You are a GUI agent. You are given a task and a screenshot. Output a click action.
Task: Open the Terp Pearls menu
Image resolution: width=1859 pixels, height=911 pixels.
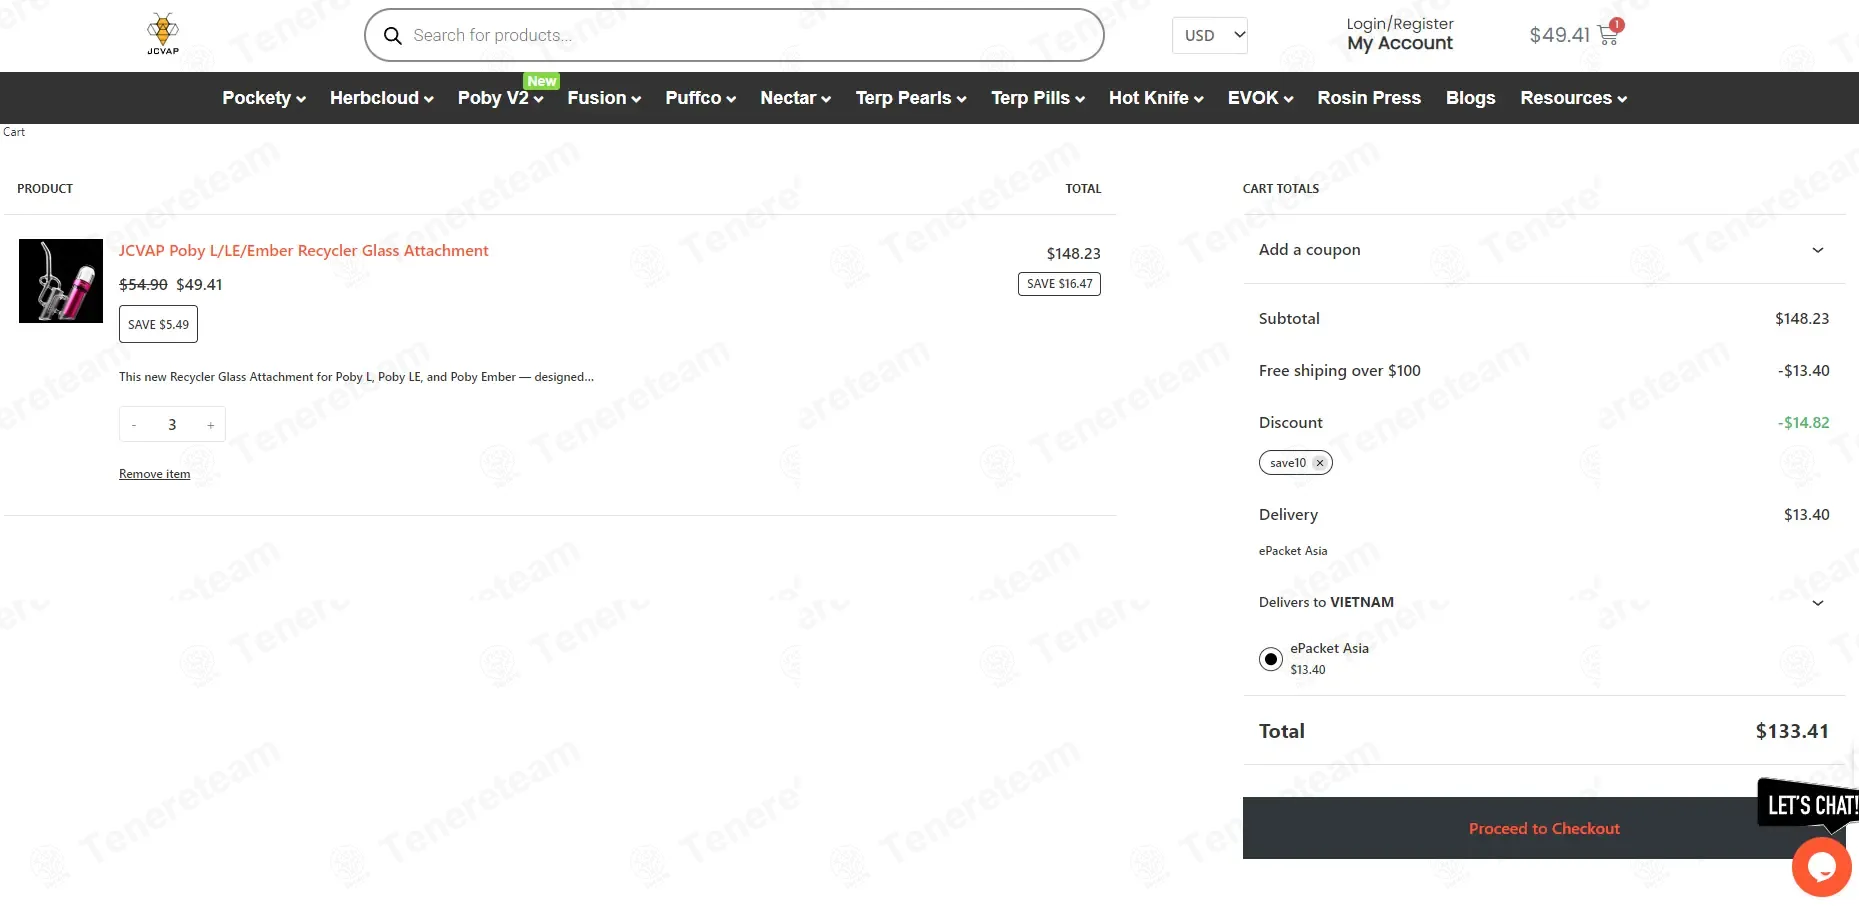click(910, 98)
